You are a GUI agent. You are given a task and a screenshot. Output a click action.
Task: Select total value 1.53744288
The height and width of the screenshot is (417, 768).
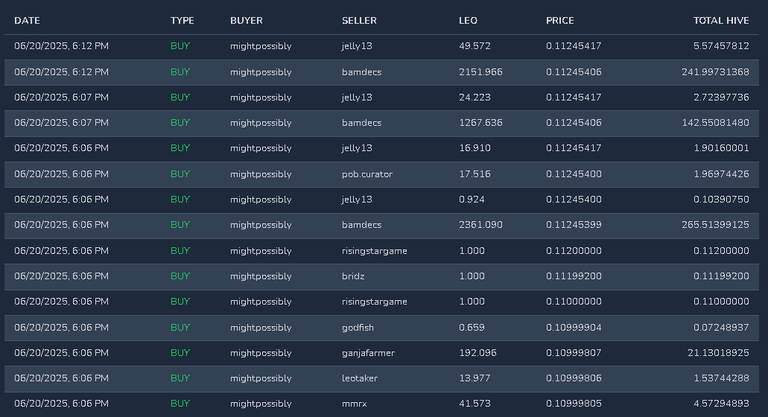tap(721, 378)
